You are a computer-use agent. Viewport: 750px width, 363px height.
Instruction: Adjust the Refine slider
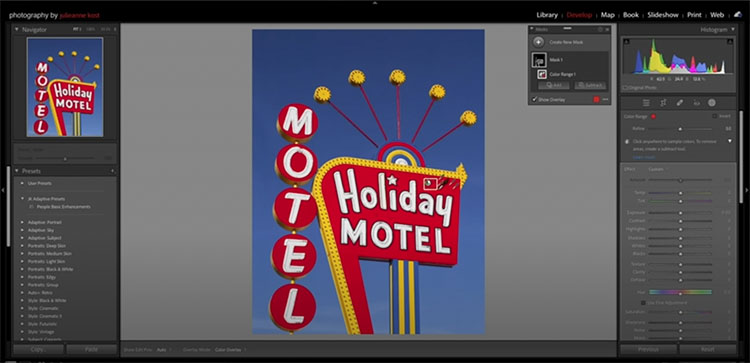[x=680, y=129]
